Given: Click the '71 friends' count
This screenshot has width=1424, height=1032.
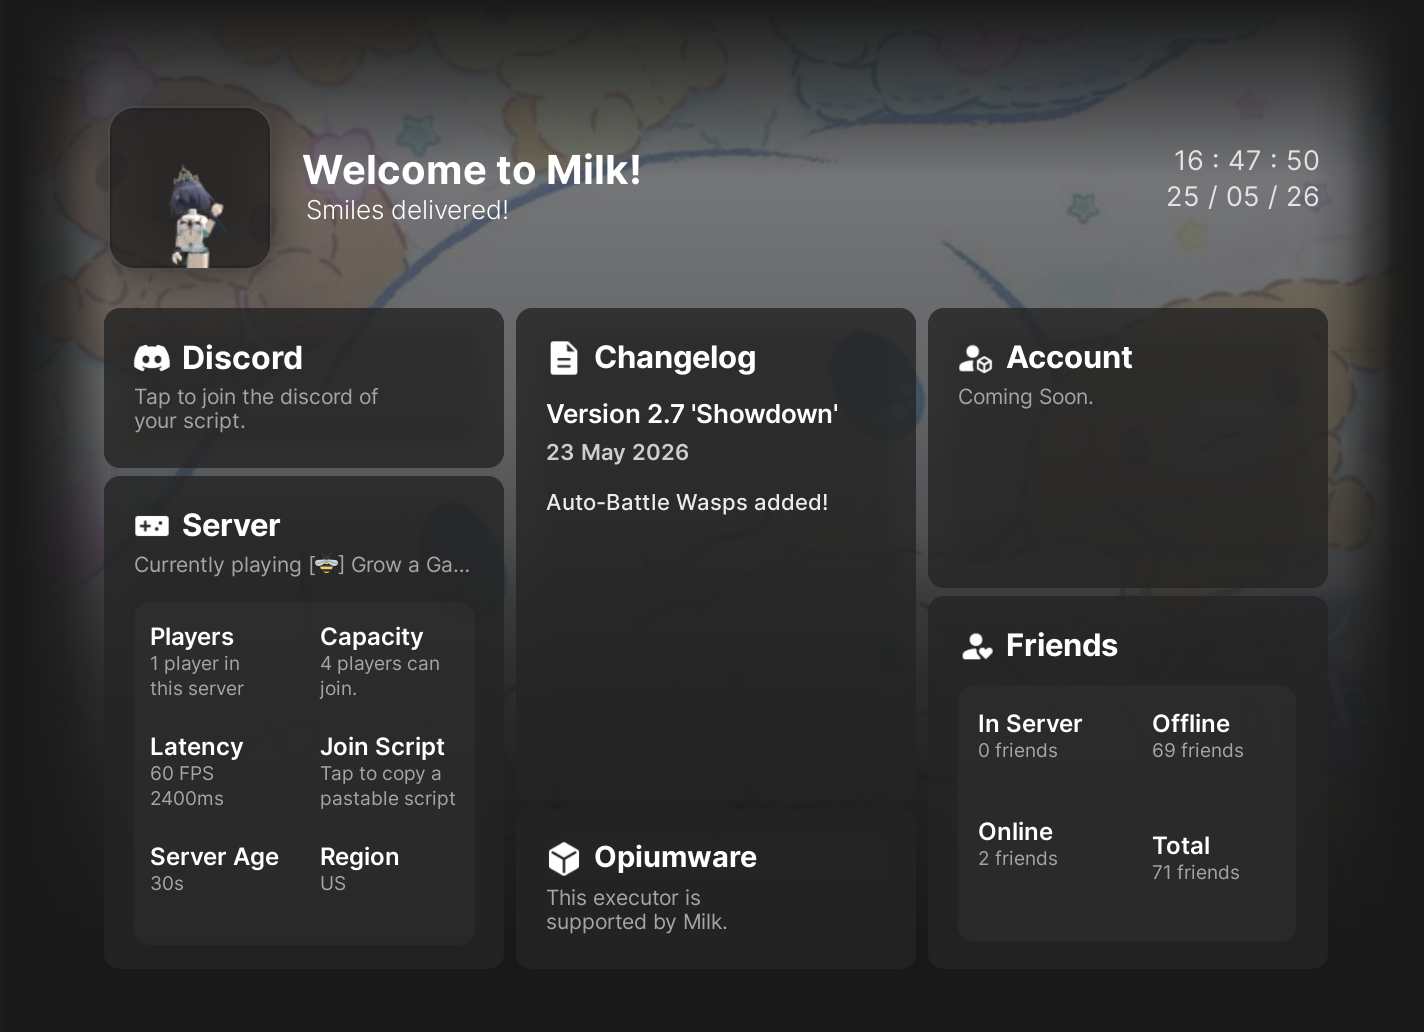Looking at the screenshot, I should 1196,873.
